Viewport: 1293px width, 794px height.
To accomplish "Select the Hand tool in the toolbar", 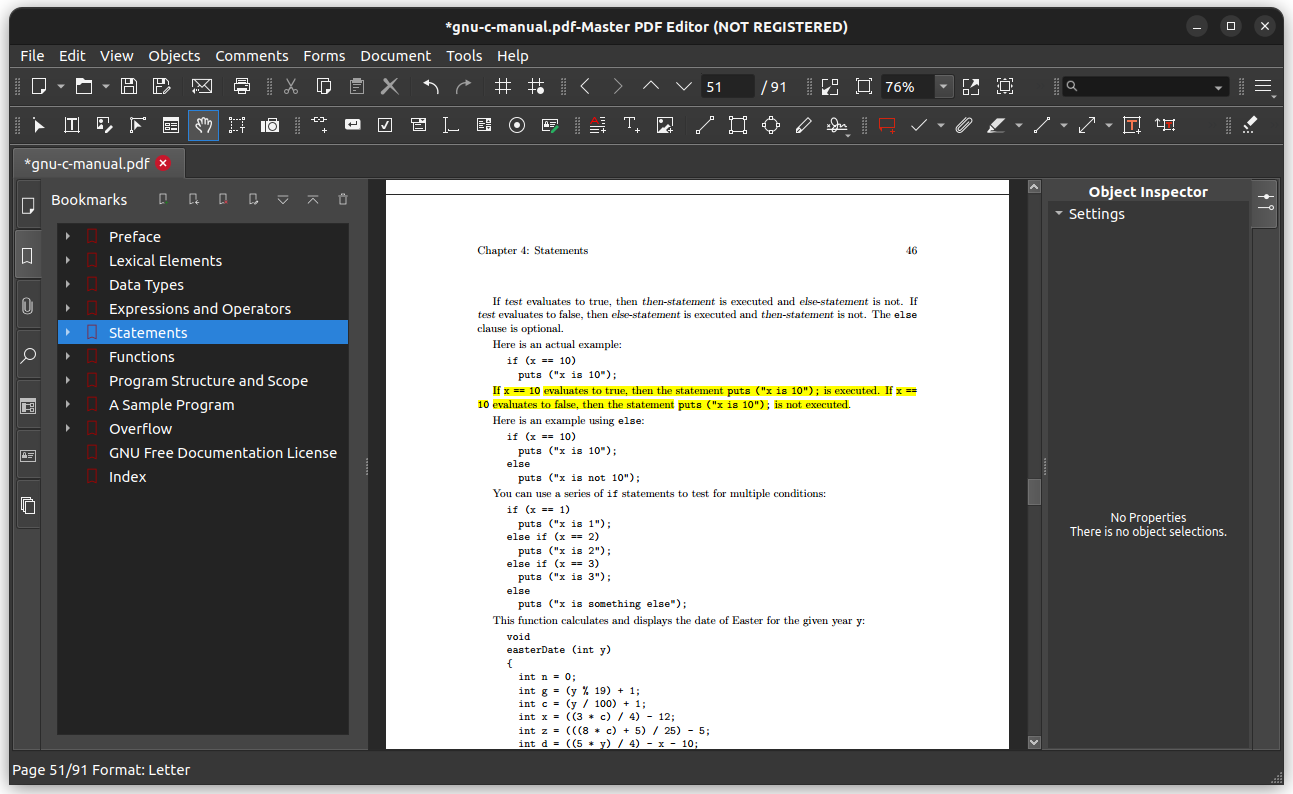I will 203,124.
